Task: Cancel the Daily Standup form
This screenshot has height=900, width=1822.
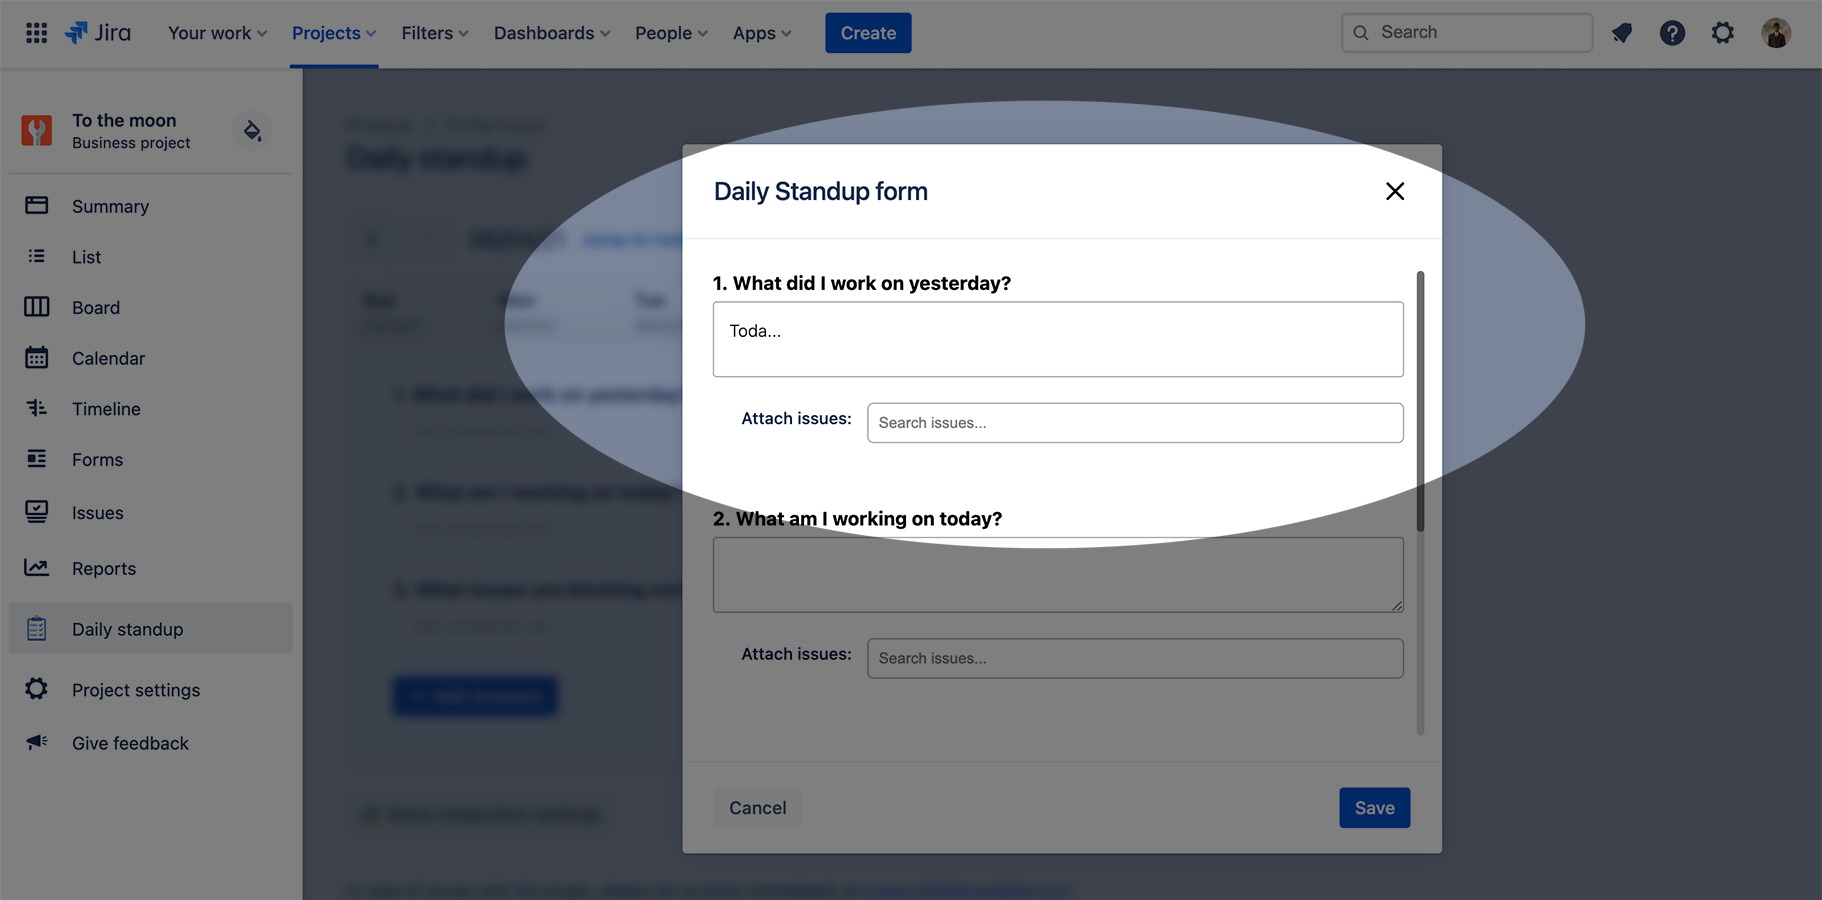Action: 757,807
